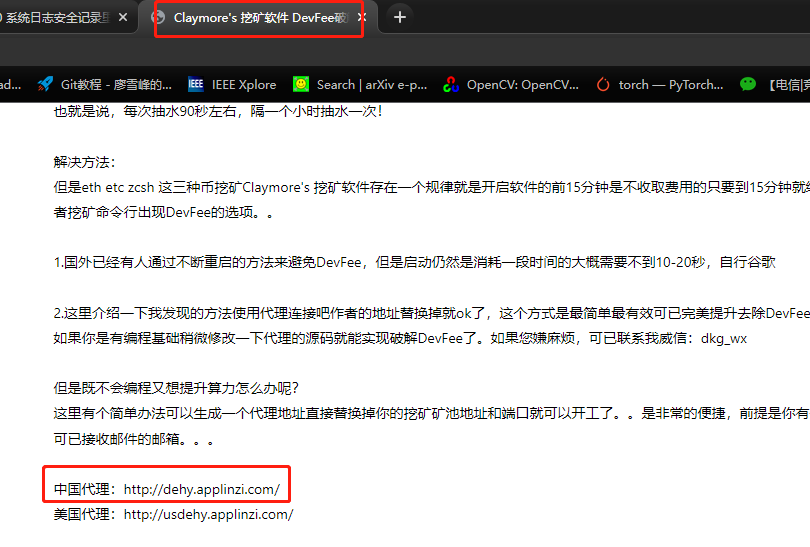This screenshot has height=547, width=810.
Task: Click the paragraph starting 2.这里介绍一下我发现的方法
Action: tap(431, 313)
